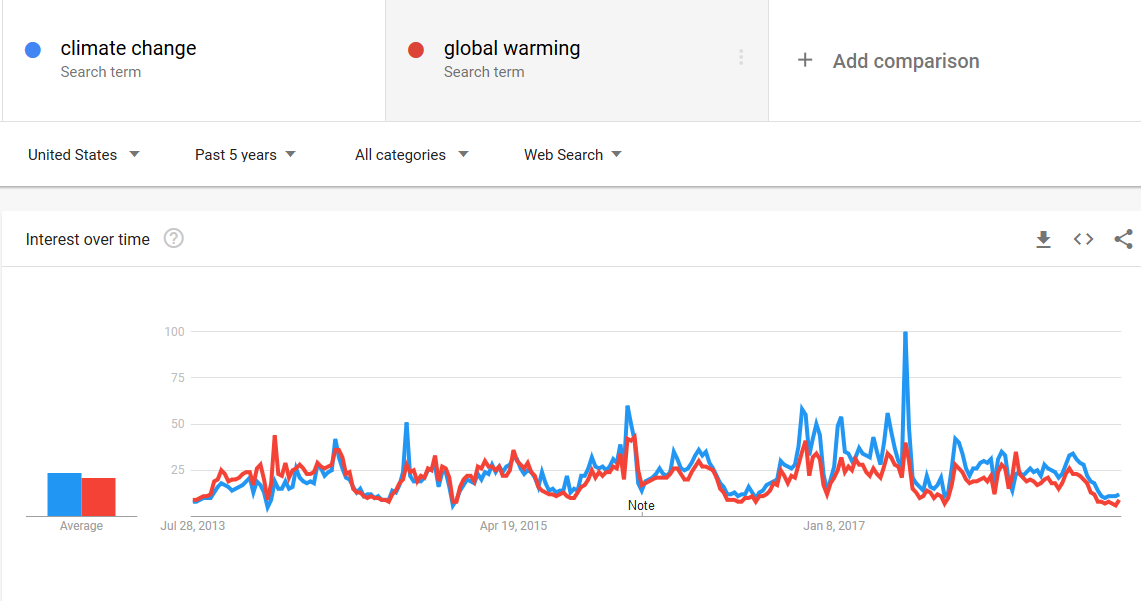Open global warming term options menu
Image resolution: width=1141 pixels, height=601 pixels.
(741, 58)
